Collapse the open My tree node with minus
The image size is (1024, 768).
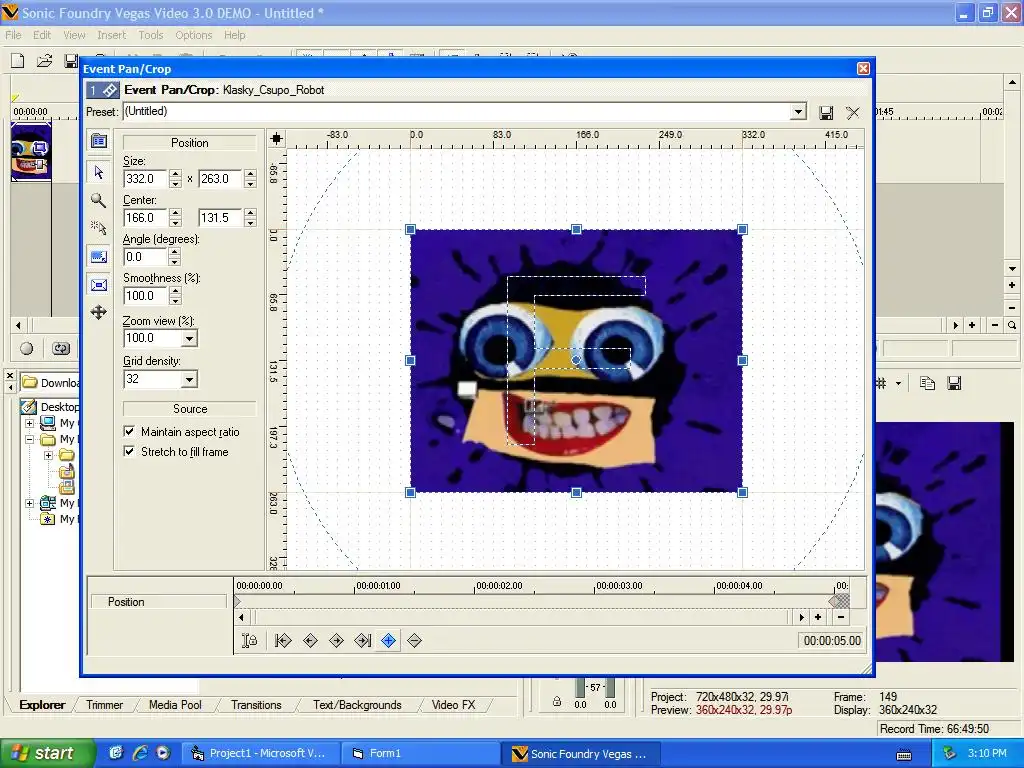pos(29,440)
